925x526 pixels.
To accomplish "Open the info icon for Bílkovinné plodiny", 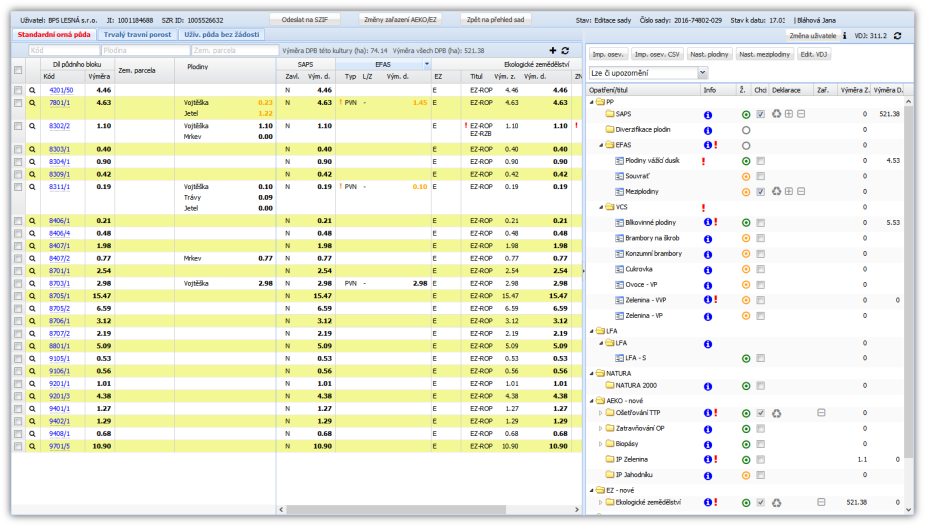I will click(707, 222).
